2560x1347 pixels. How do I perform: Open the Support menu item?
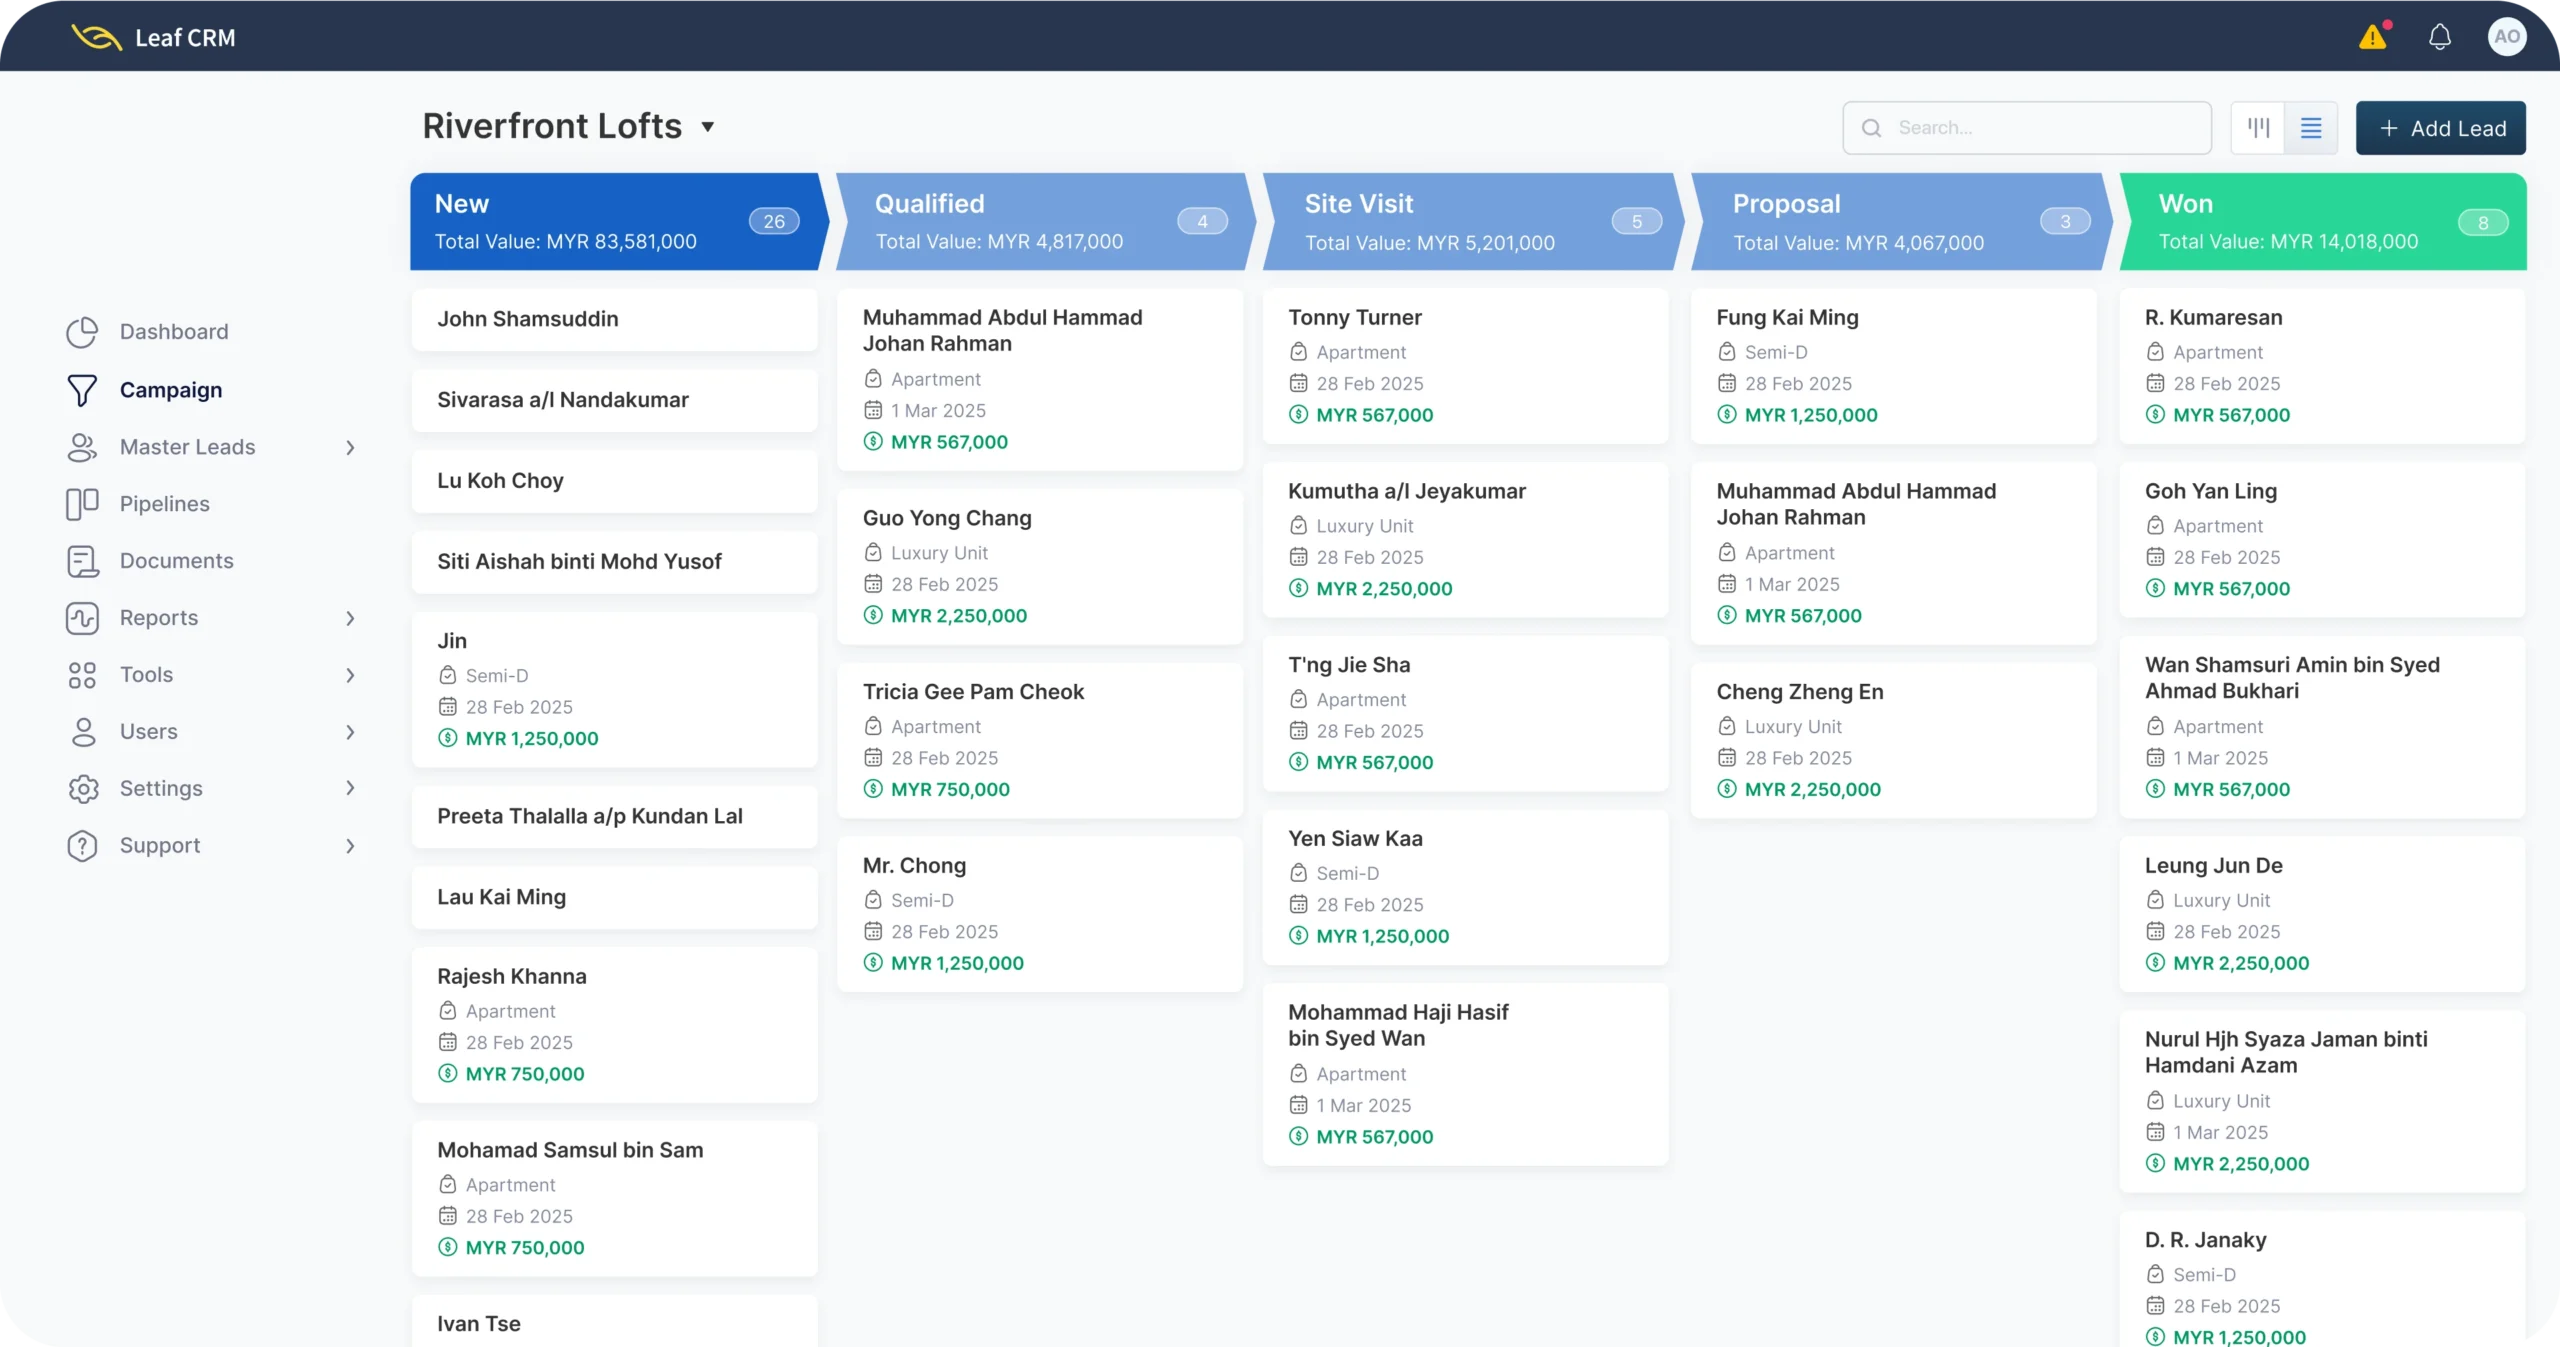160,845
